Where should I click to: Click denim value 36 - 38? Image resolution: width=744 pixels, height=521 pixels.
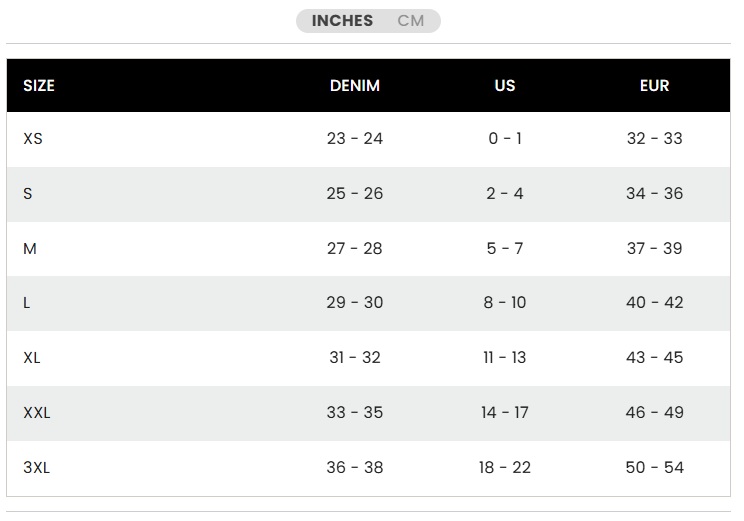tap(355, 468)
